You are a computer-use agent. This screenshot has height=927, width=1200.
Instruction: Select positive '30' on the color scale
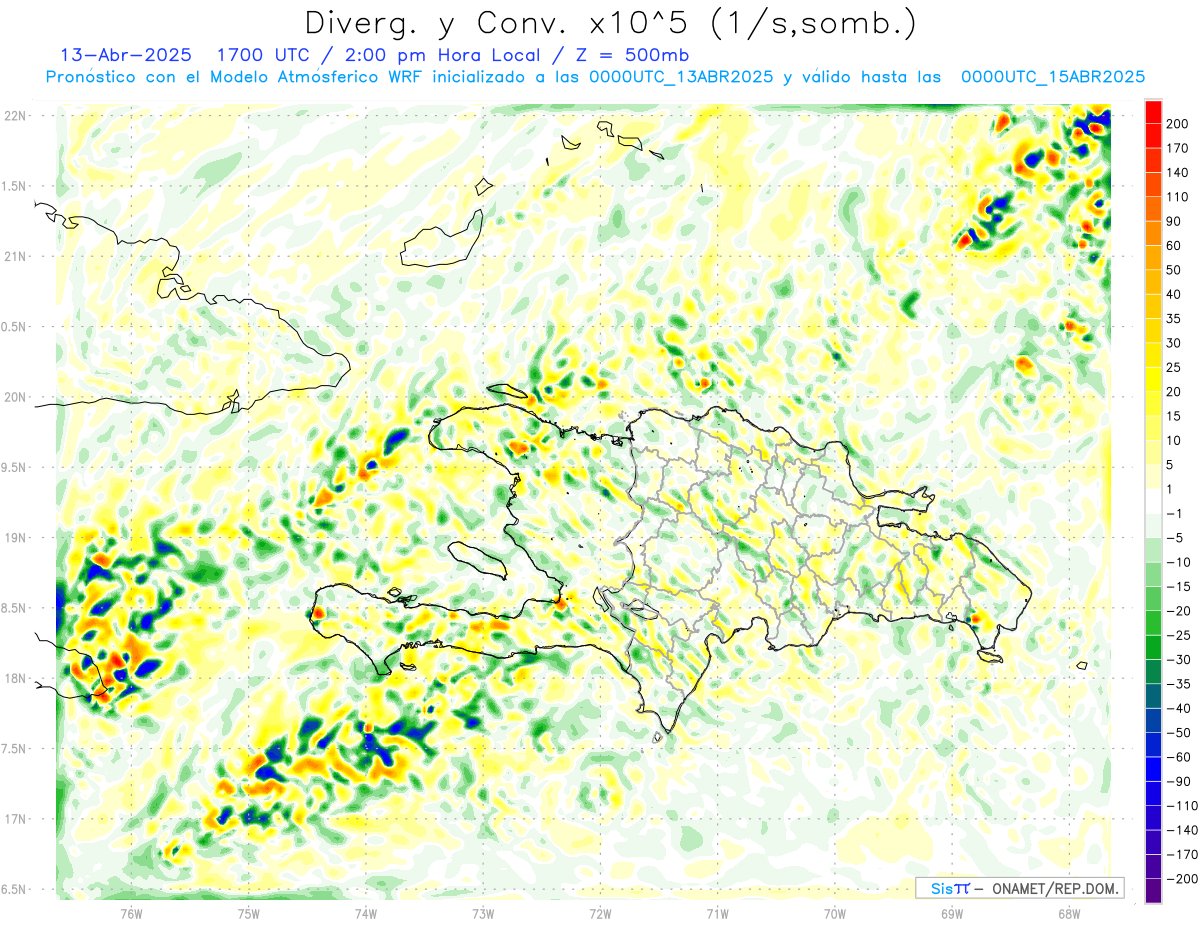tap(1174, 343)
